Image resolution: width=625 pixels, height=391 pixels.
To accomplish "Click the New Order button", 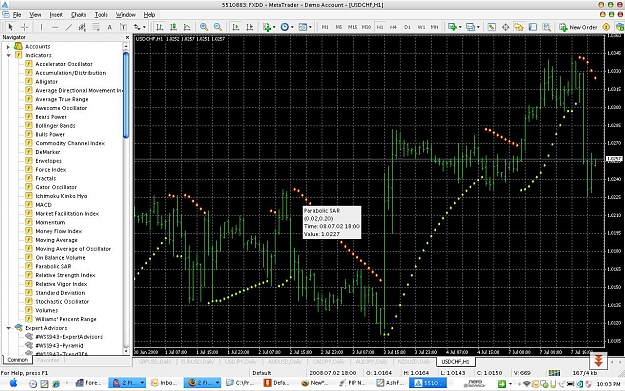I will [578, 27].
